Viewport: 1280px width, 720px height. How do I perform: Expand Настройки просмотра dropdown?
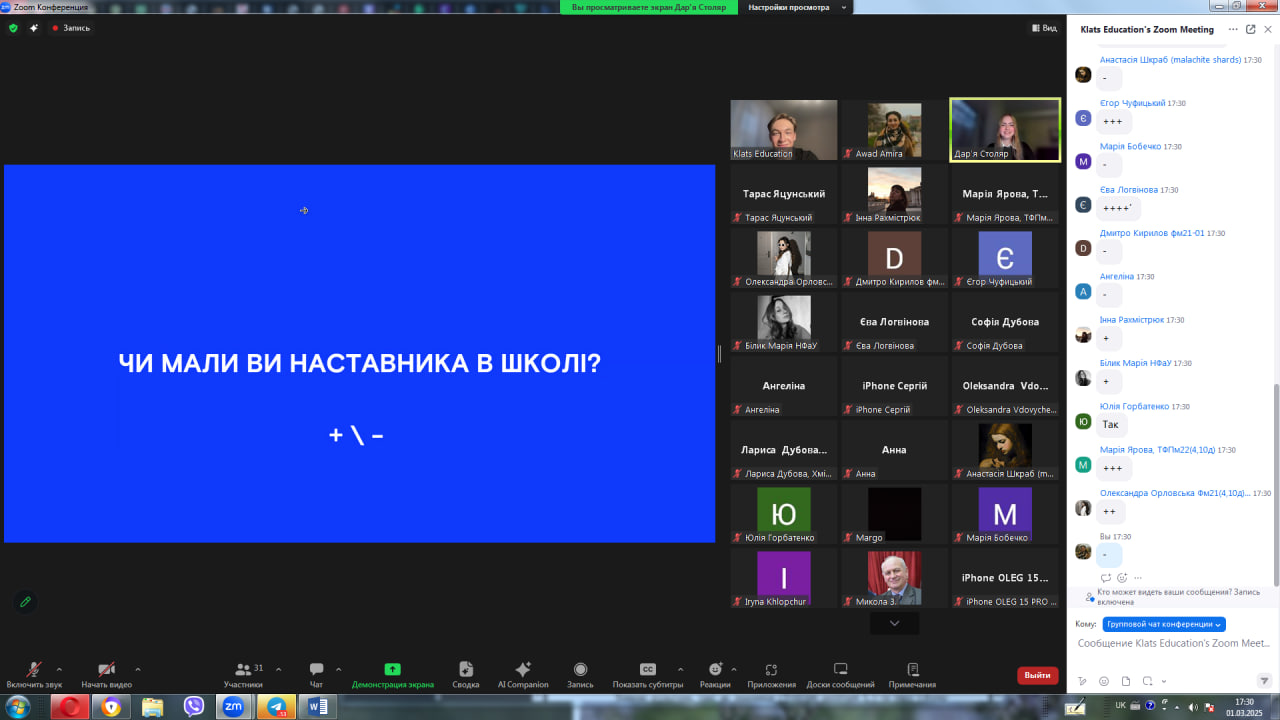[798, 7]
